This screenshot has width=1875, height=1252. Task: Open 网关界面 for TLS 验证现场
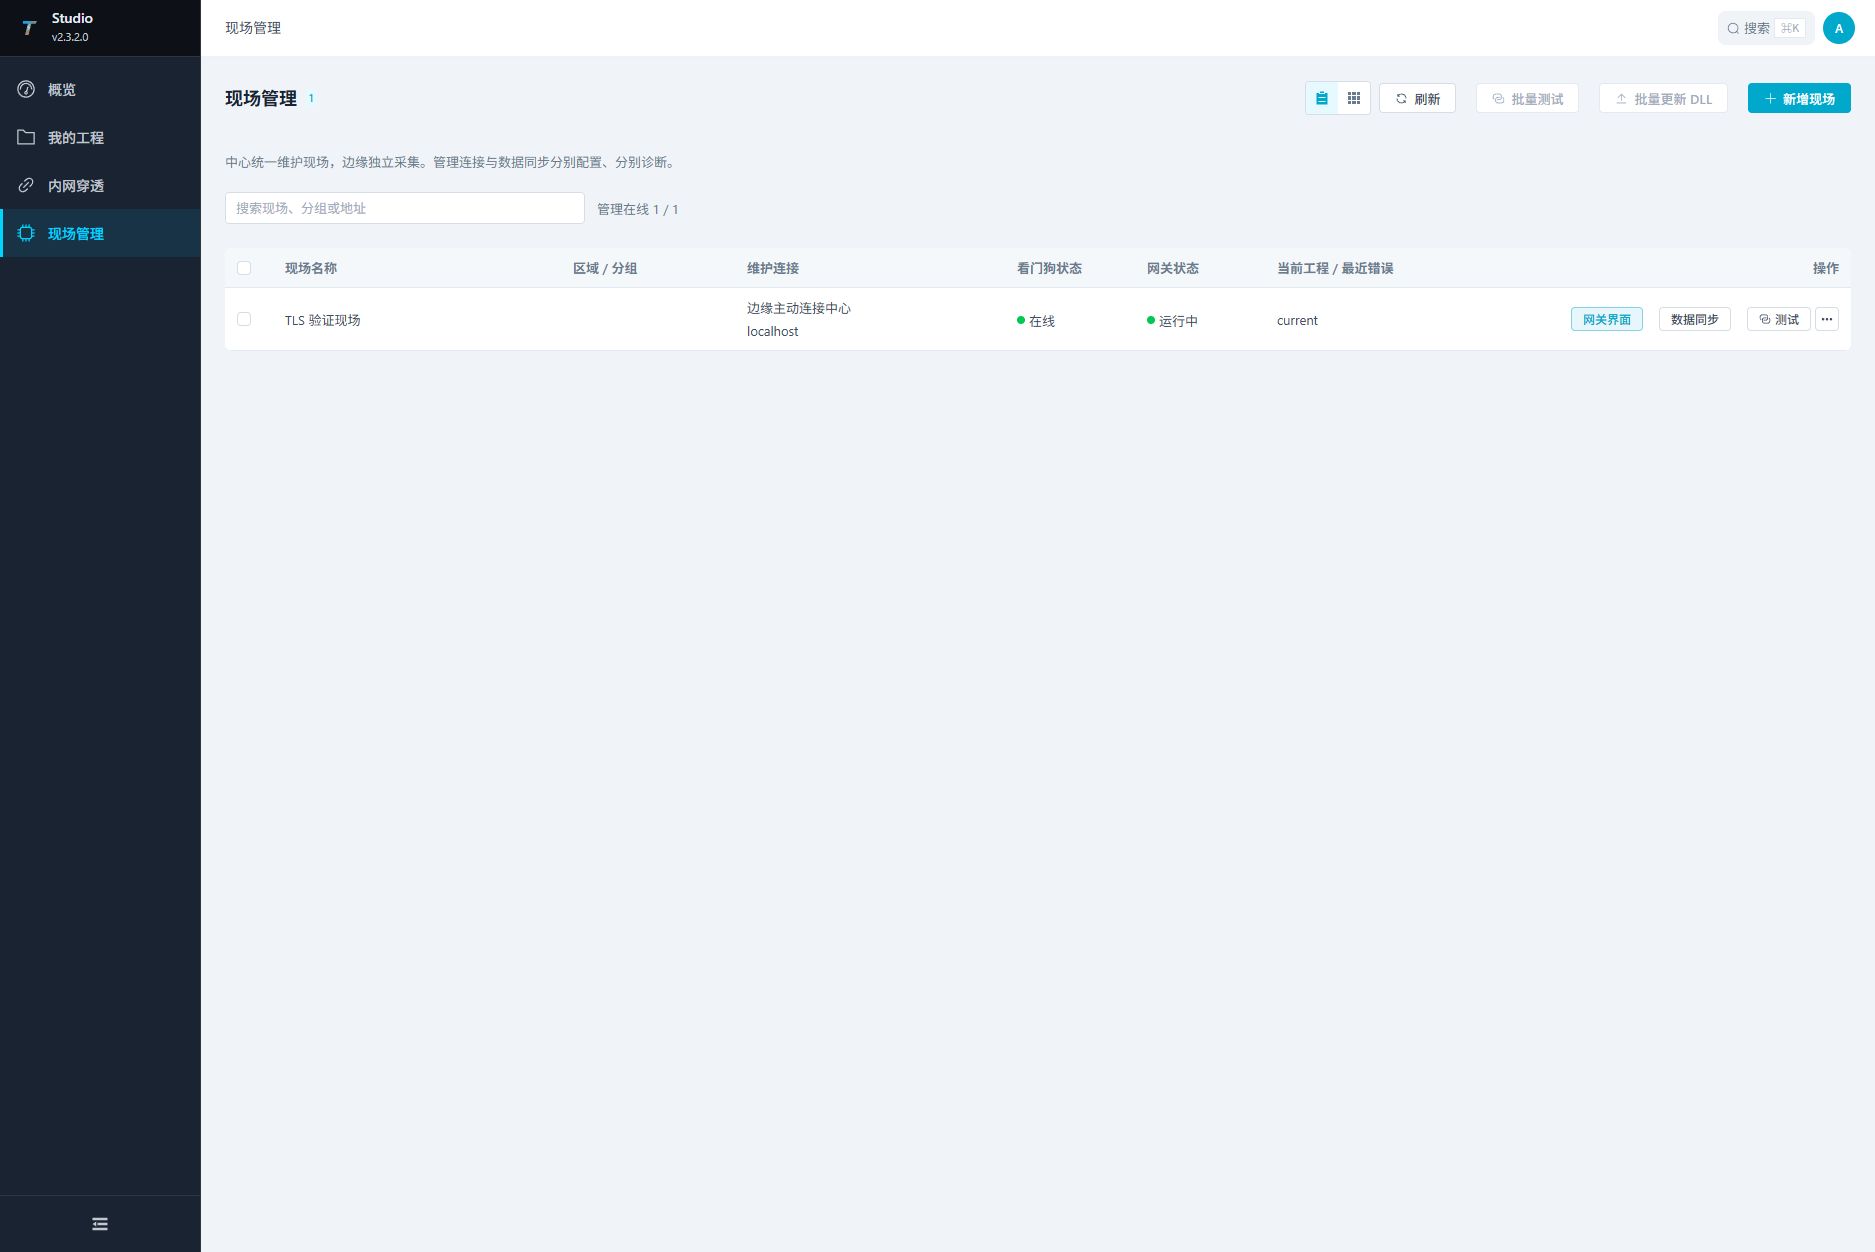[1607, 319]
